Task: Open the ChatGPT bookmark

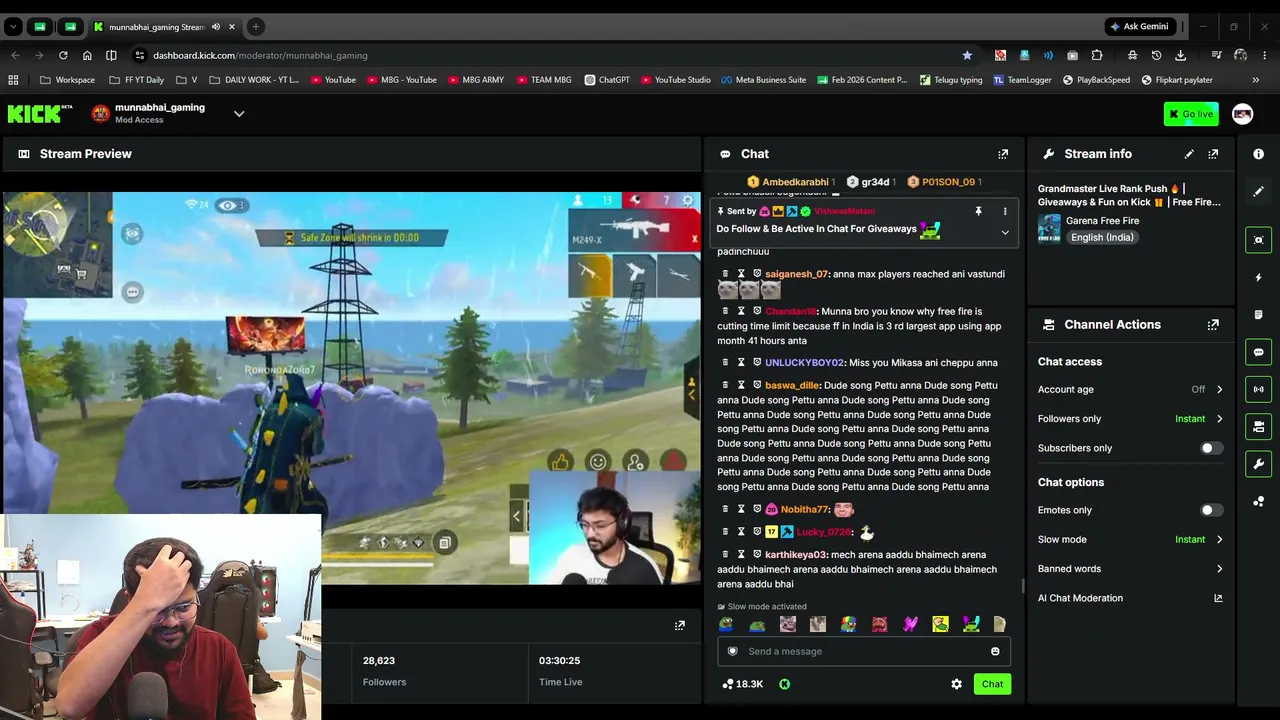Action: click(x=607, y=80)
